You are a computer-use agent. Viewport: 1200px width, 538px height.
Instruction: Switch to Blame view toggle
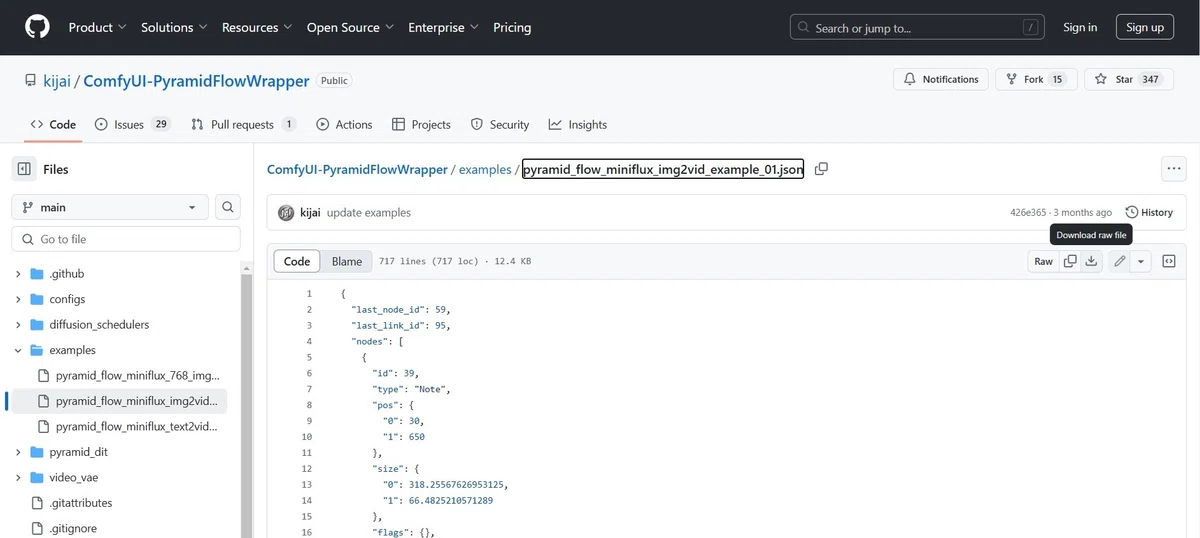click(x=347, y=261)
